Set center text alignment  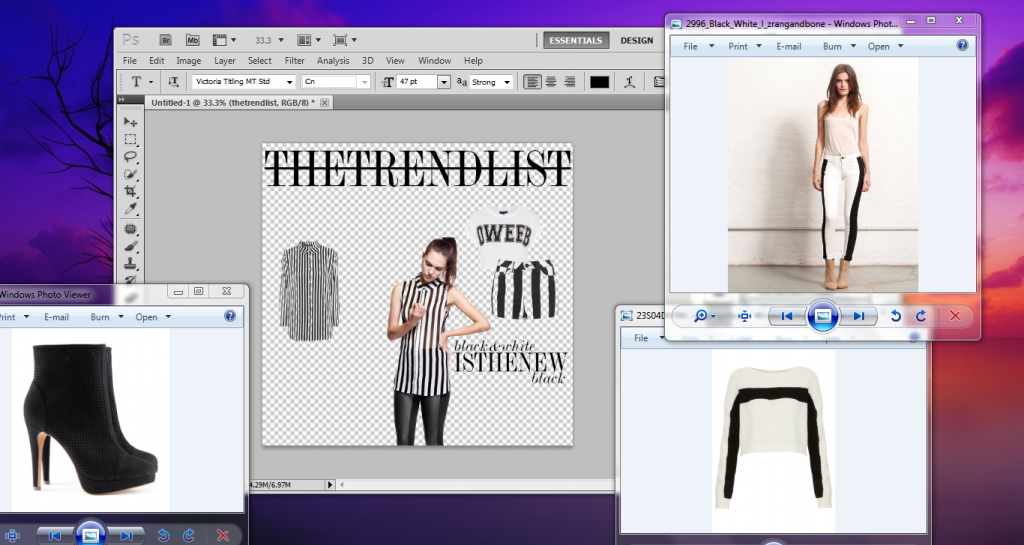pyautogui.click(x=551, y=82)
